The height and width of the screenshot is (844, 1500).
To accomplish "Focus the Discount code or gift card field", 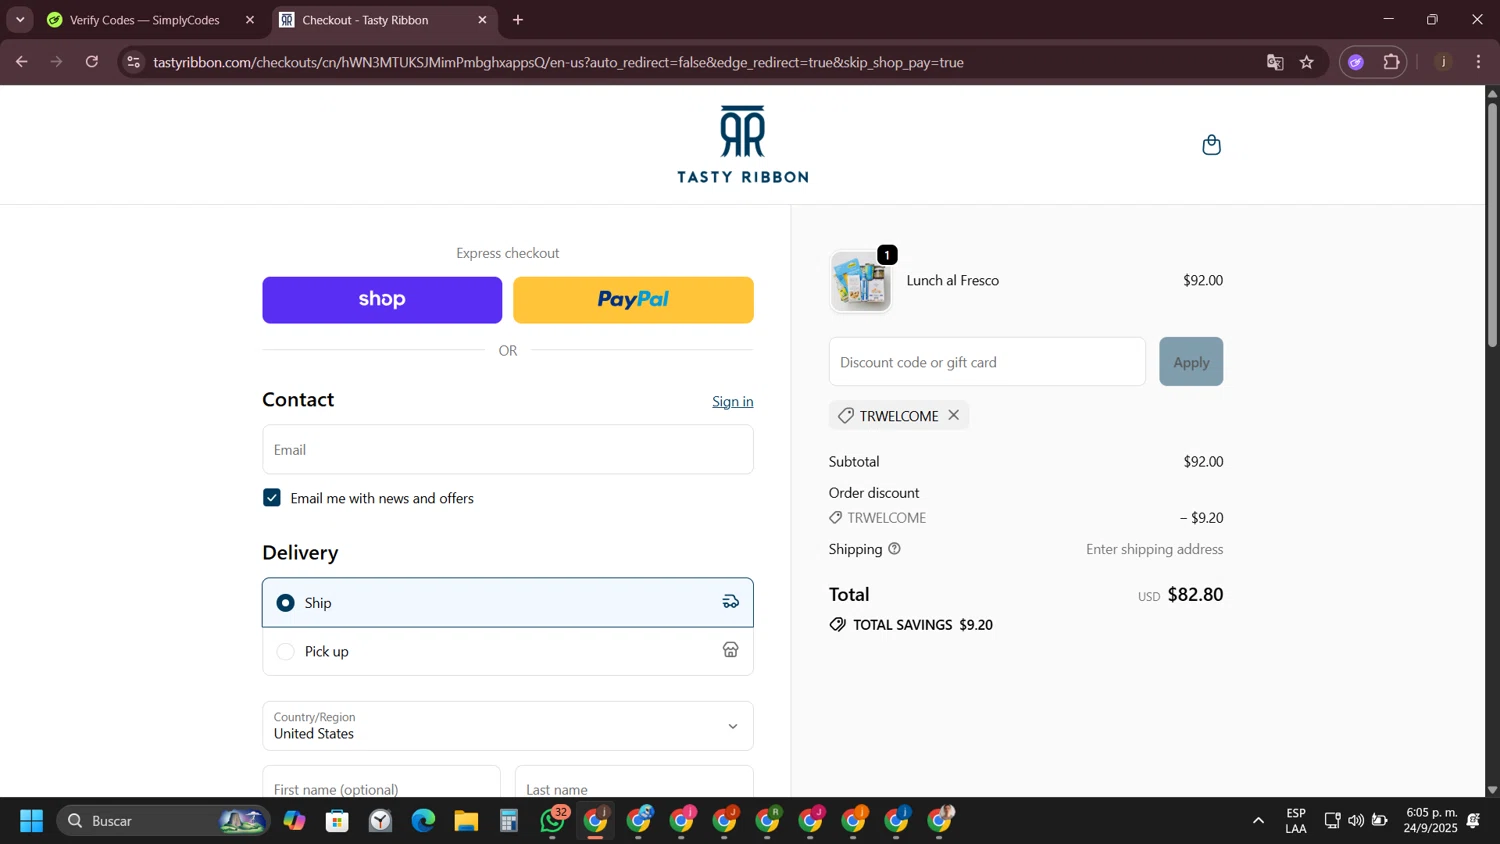I will pos(987,362).
